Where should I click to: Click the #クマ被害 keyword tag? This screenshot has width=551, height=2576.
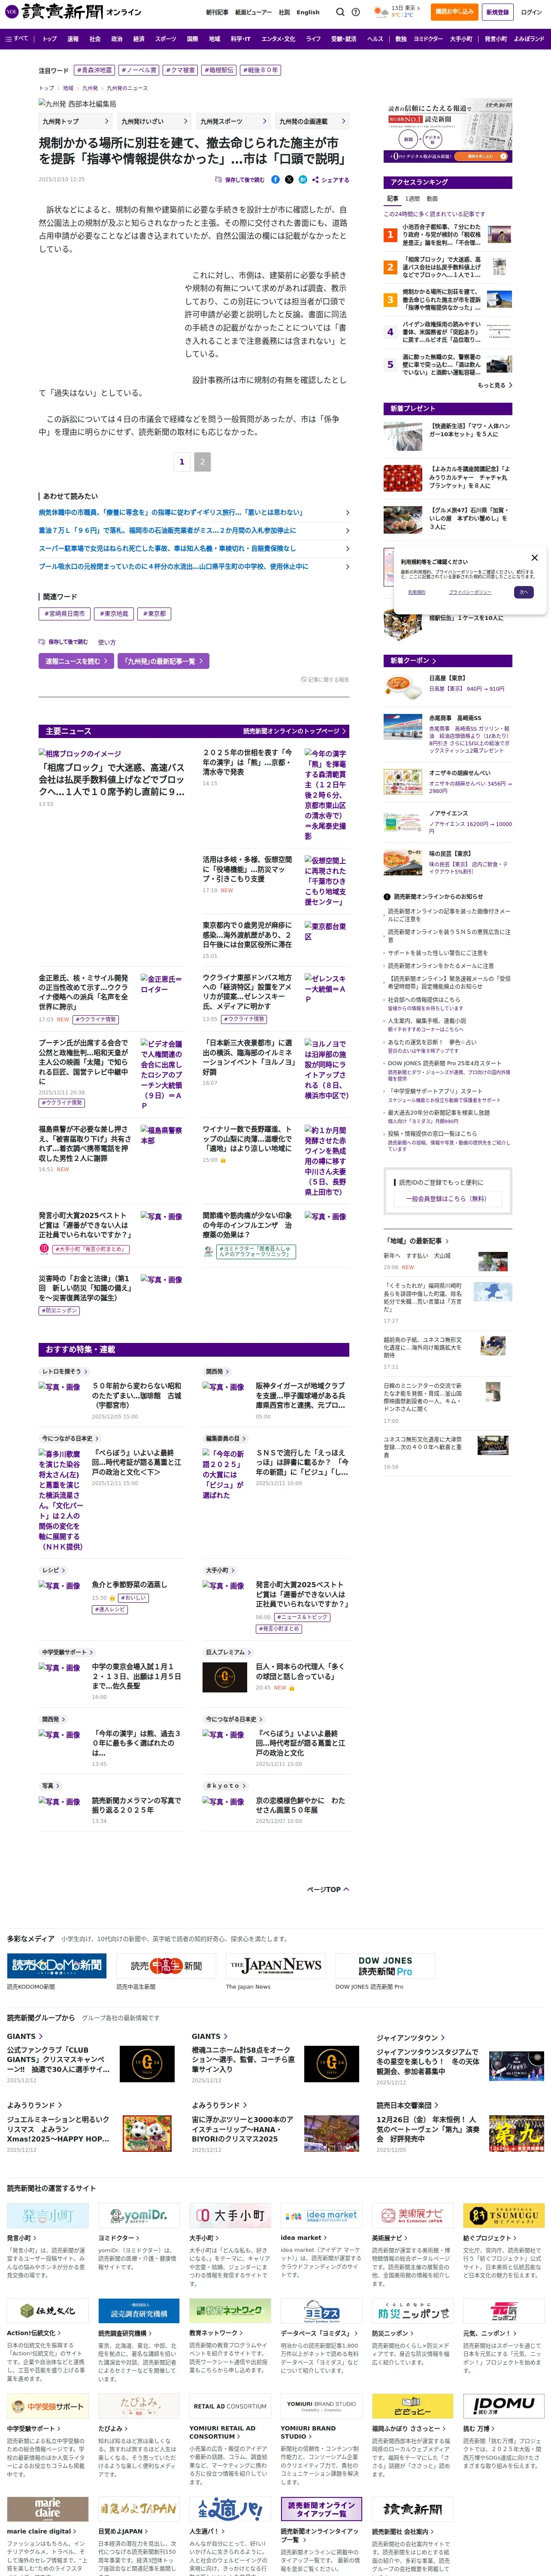[180, 71]
